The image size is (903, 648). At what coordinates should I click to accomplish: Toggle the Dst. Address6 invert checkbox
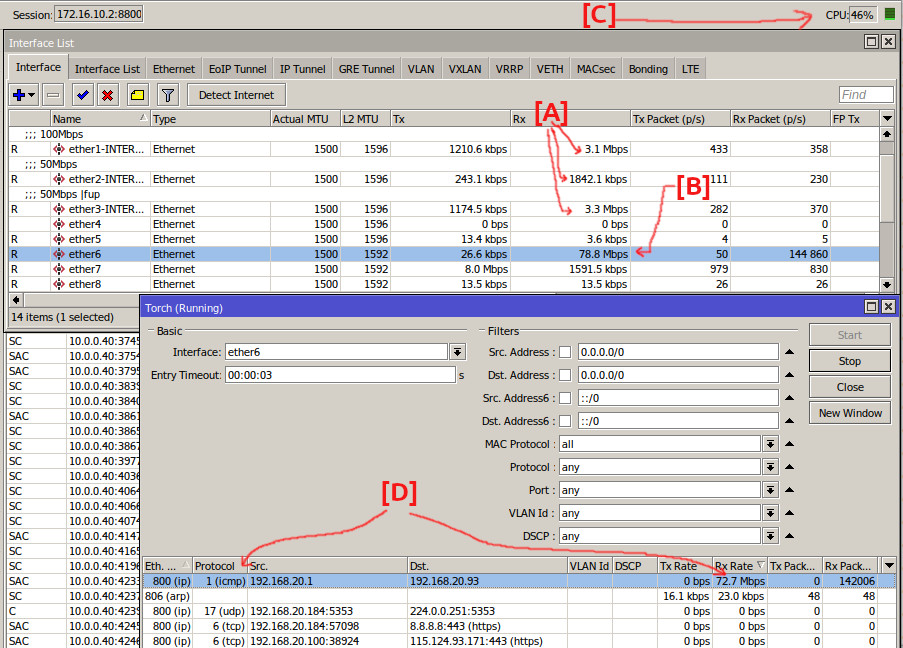566,421
